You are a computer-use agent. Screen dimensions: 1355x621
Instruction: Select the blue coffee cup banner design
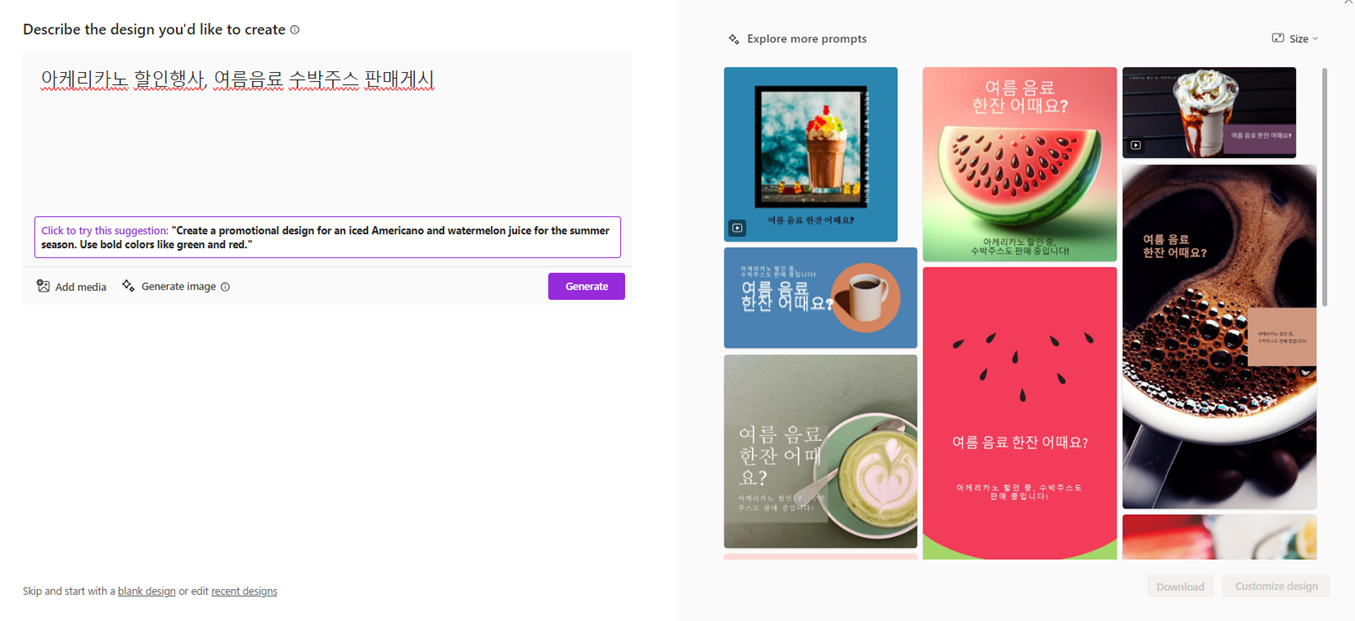click(x=820, y=298)
